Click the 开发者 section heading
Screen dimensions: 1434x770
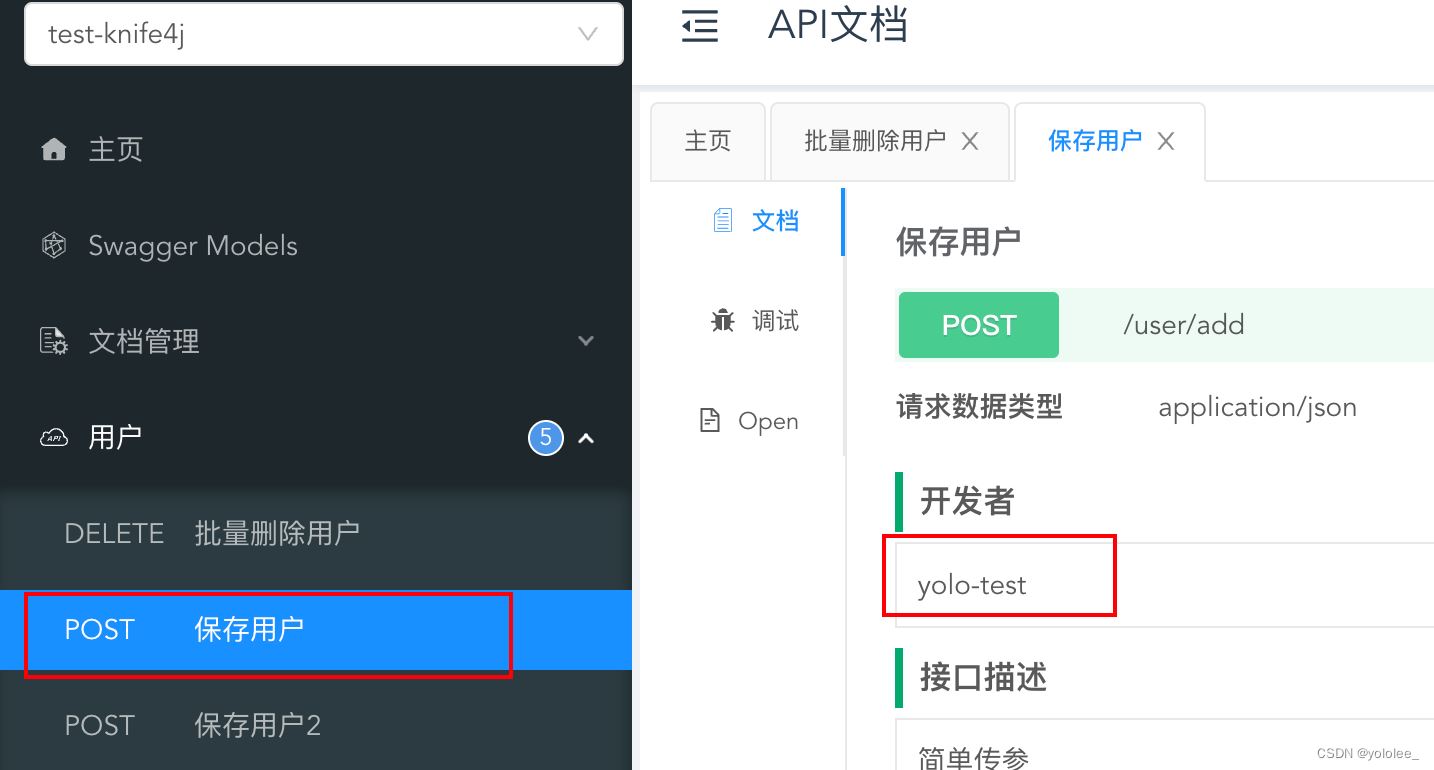[967, 501]
